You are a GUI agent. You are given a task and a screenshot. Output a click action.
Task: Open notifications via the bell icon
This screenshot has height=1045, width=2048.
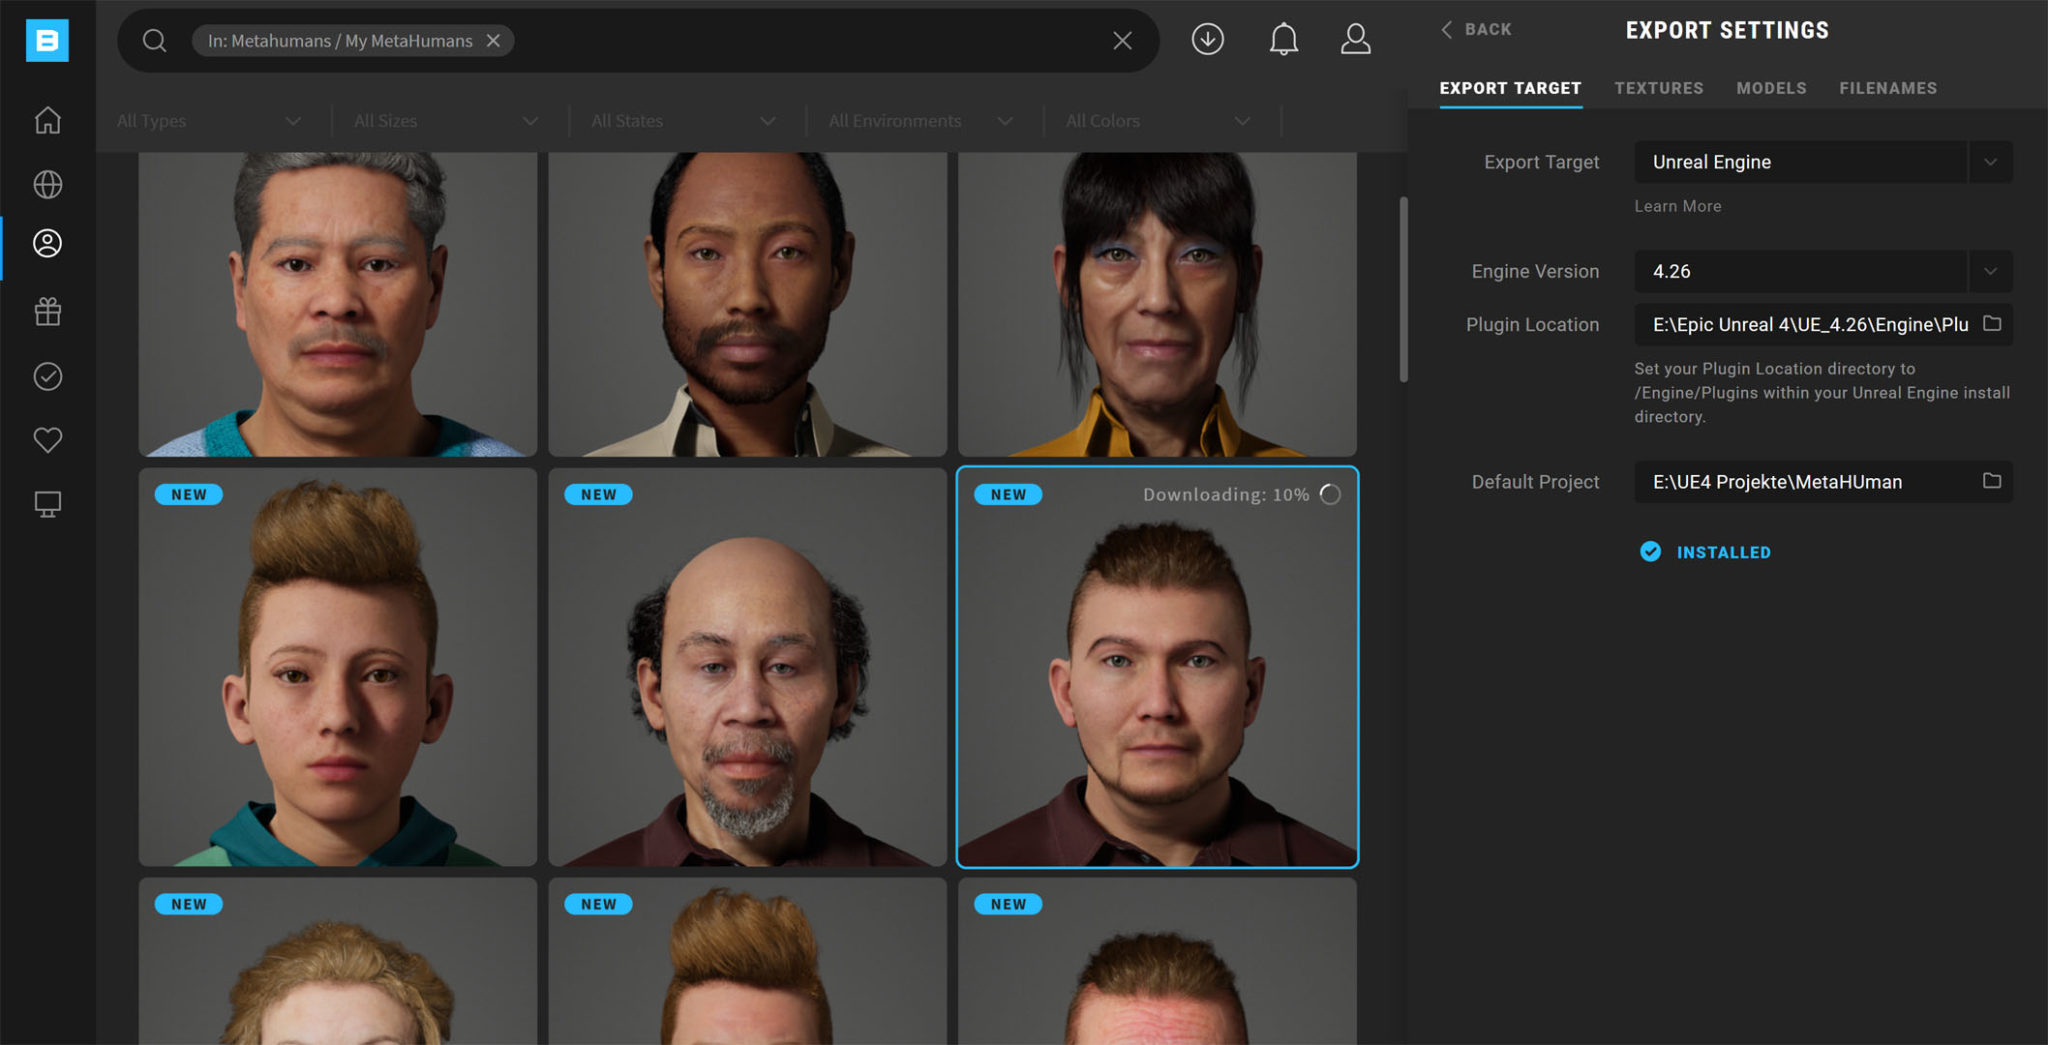(1284, 39)
